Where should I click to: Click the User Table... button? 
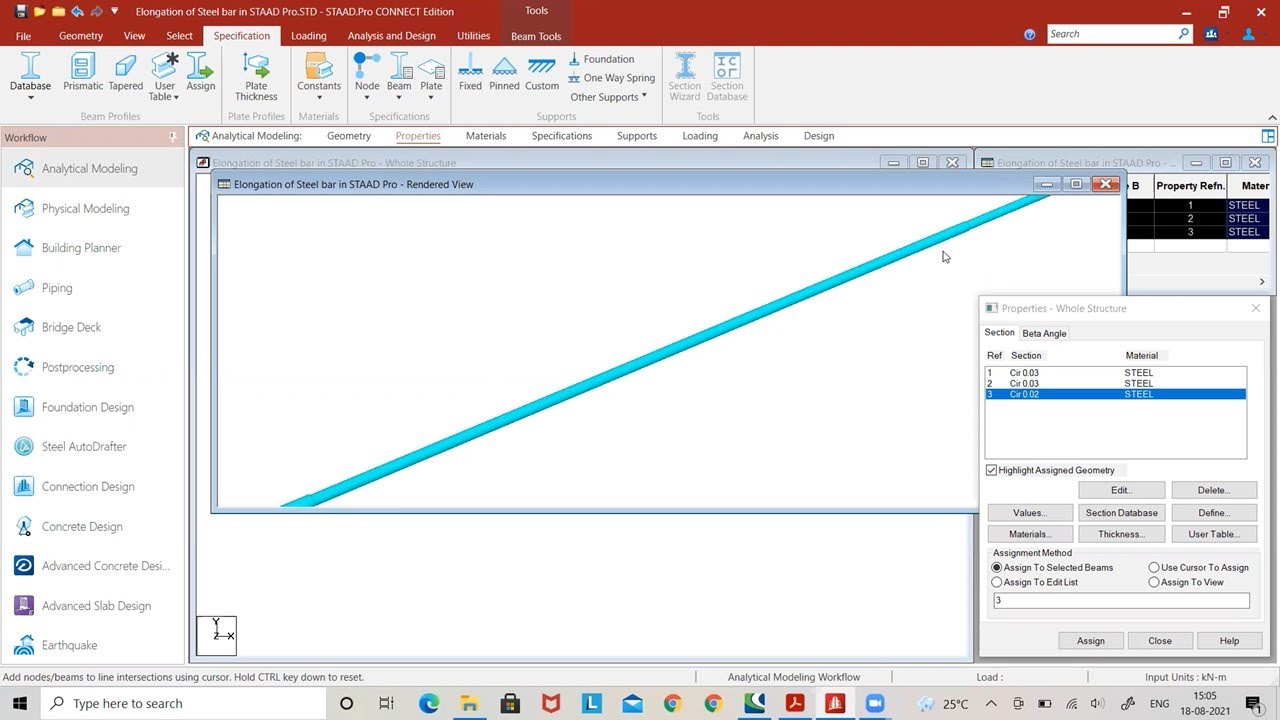coord(1214,534)
